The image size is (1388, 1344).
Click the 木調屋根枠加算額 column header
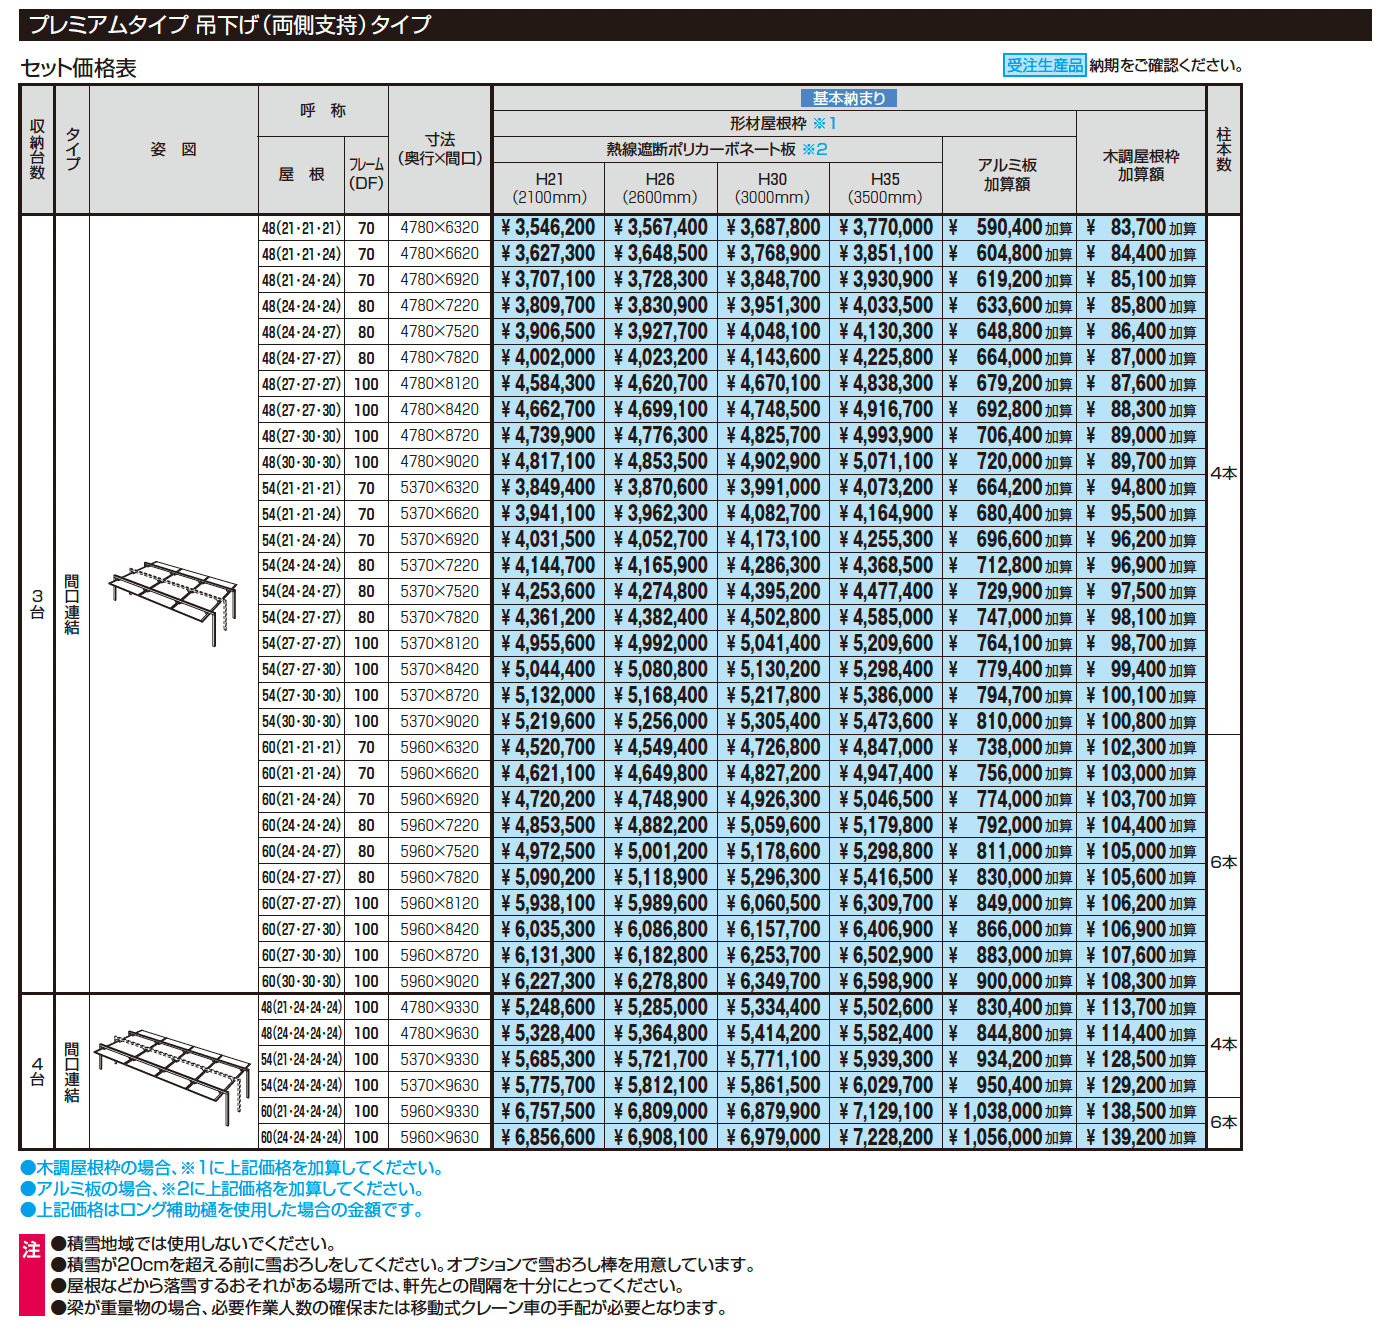coord(1141,165)
